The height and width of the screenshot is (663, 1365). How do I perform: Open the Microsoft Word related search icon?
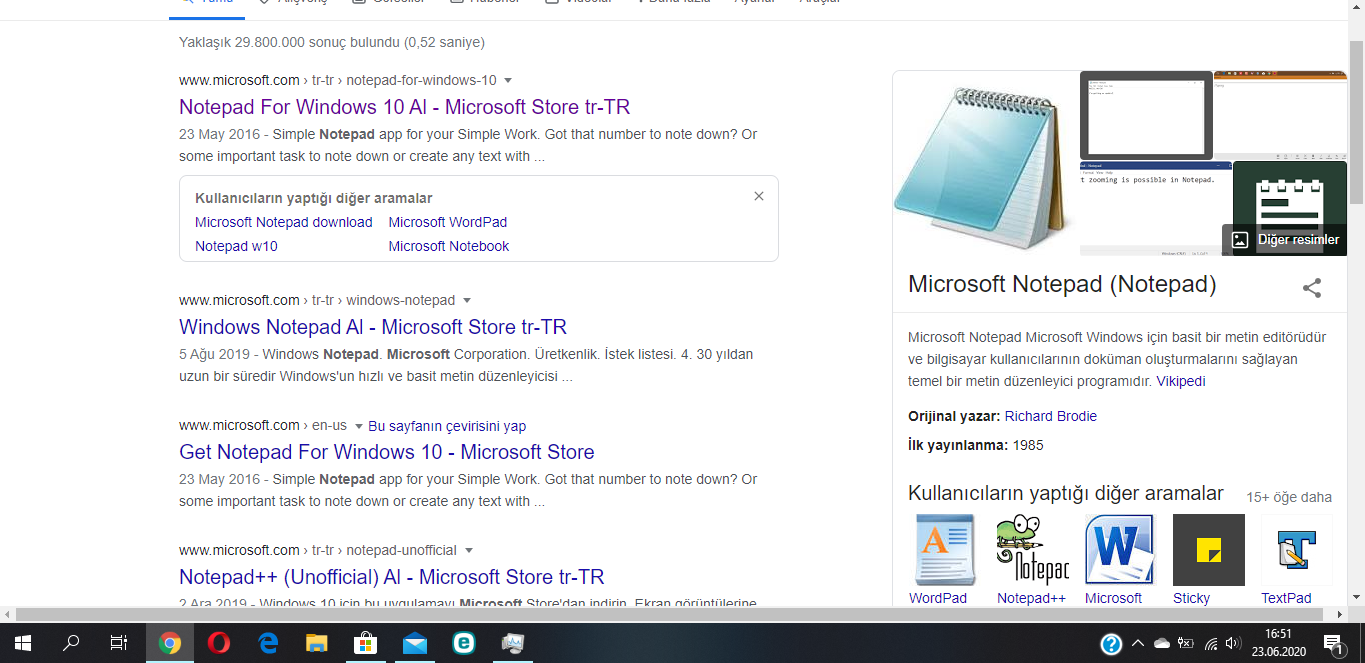(1121, 550)
